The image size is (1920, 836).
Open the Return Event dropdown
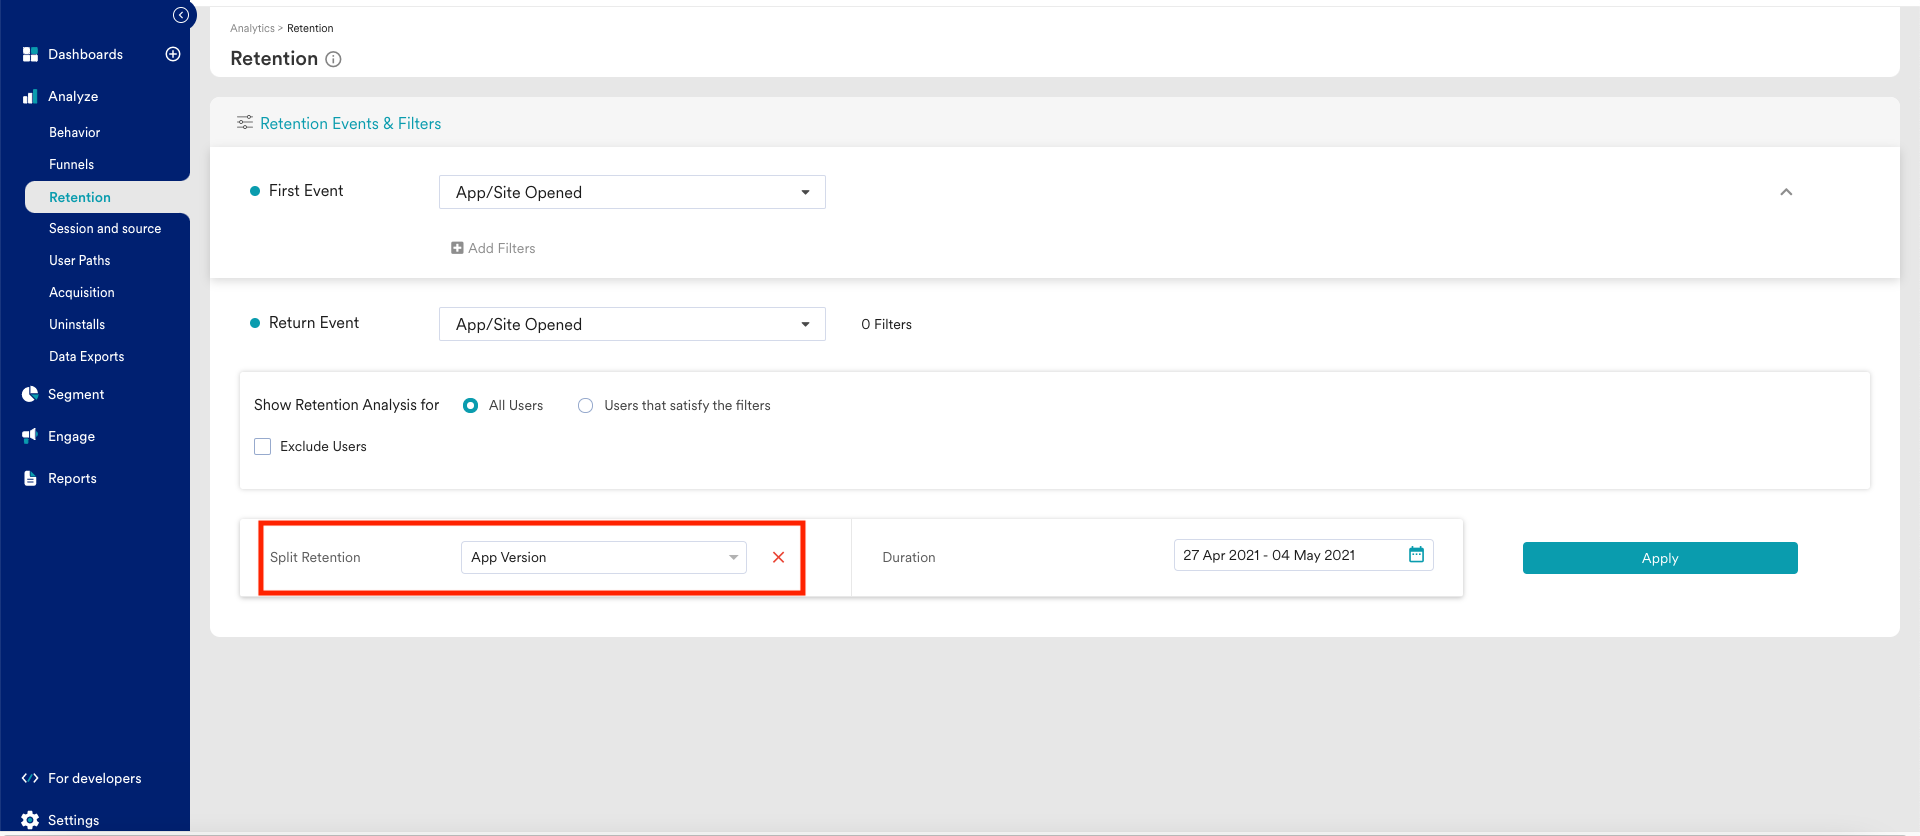[x=632, y=324]
